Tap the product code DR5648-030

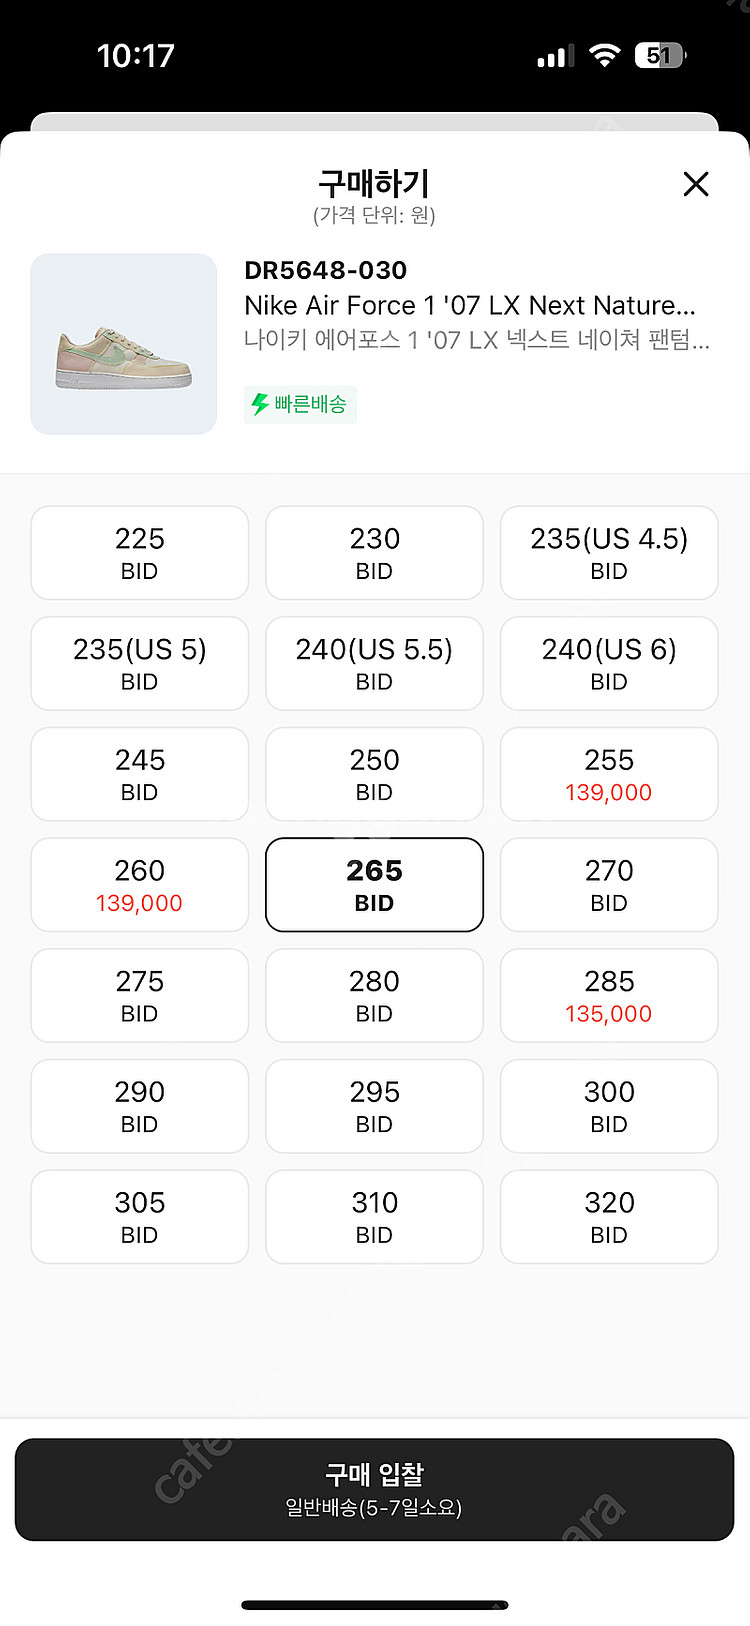click(x=326, y=270)
